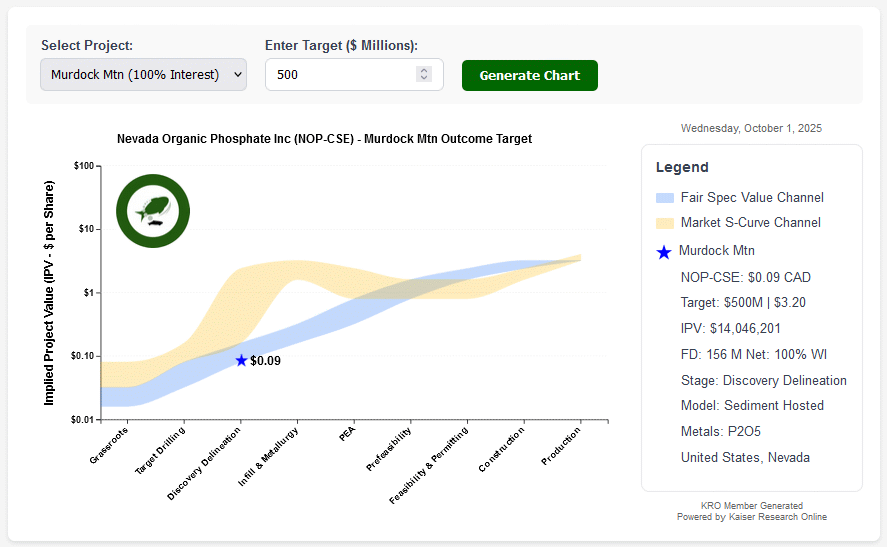Click the Murdock Mtn legend label
Viewport: 887px width, 547px height.
[717, 251]
